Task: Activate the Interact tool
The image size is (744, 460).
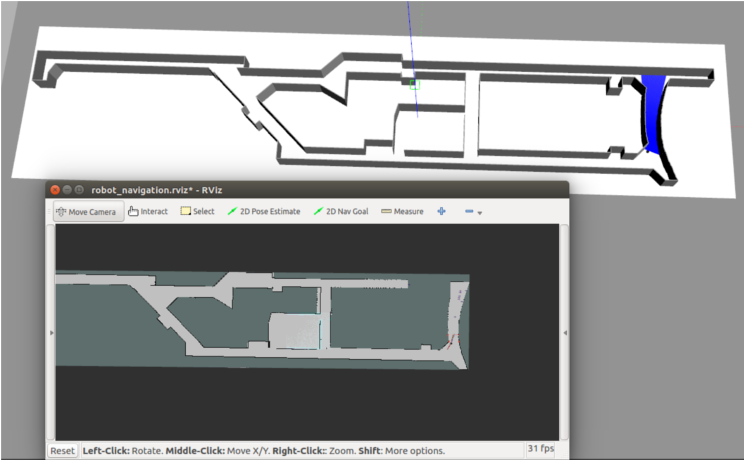Action: click(x=147, y=212)
